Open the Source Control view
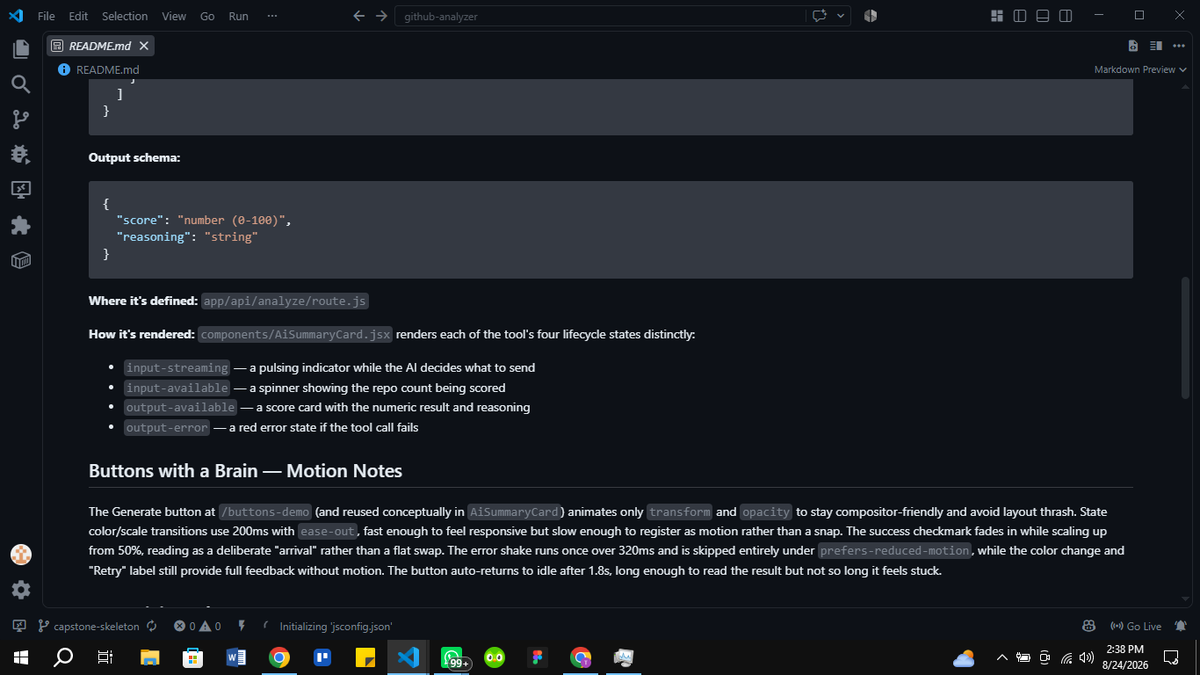This screenshot has width=1200, height=675. coord(20,120)
